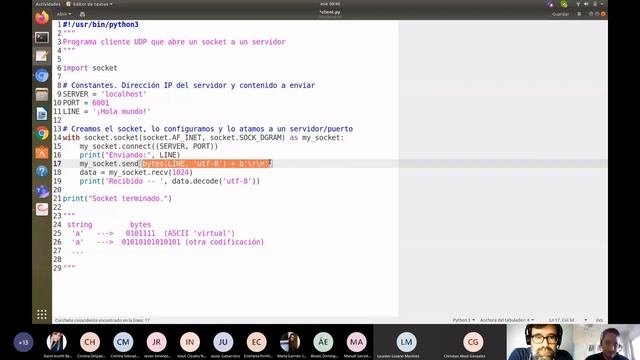Image resolution: width=640 pixels, height=360 pixels.
Task: Click the *client.py title in header
Action: pos(330,12)
